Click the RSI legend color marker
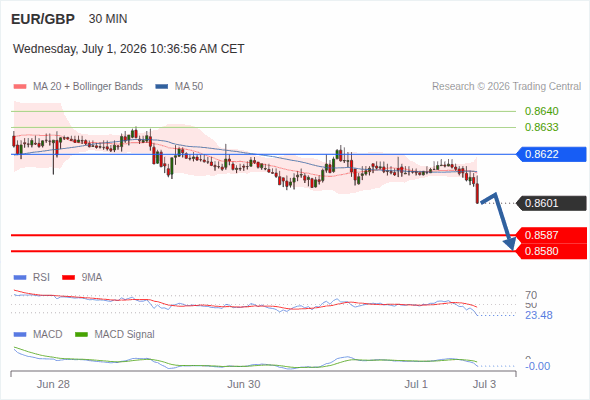This screenshot has height=400, width=590. pyautogui.click(x=20, y=278)
